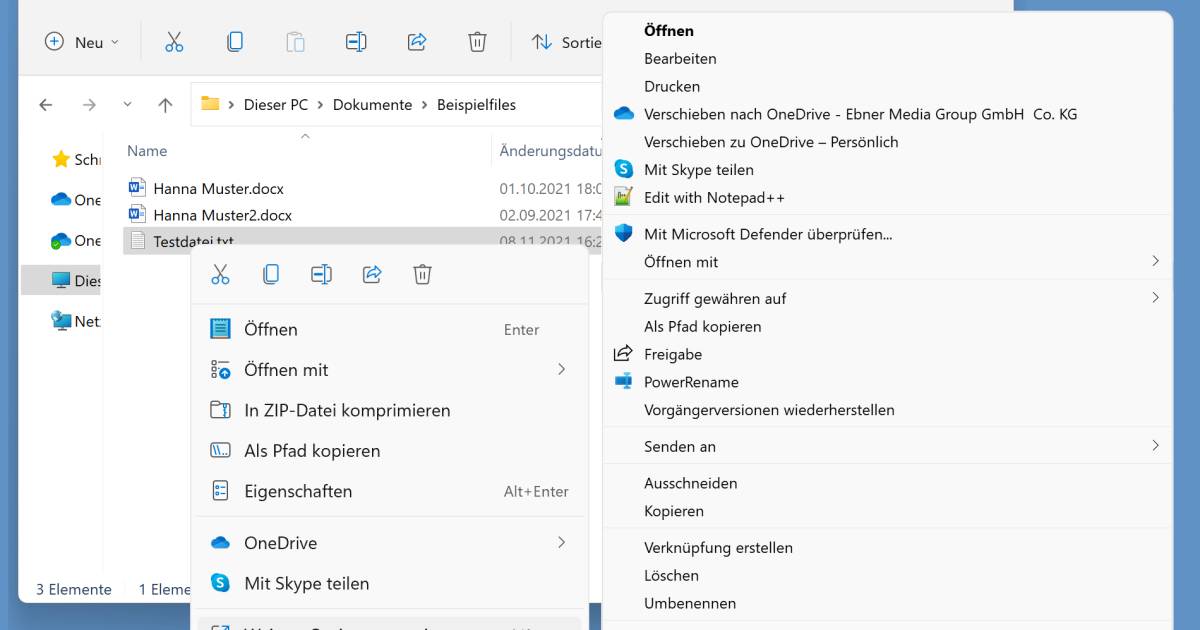1200x630 pixels.
Task: Click the Delete trash icon in the top toolbar
Action: 477,42
